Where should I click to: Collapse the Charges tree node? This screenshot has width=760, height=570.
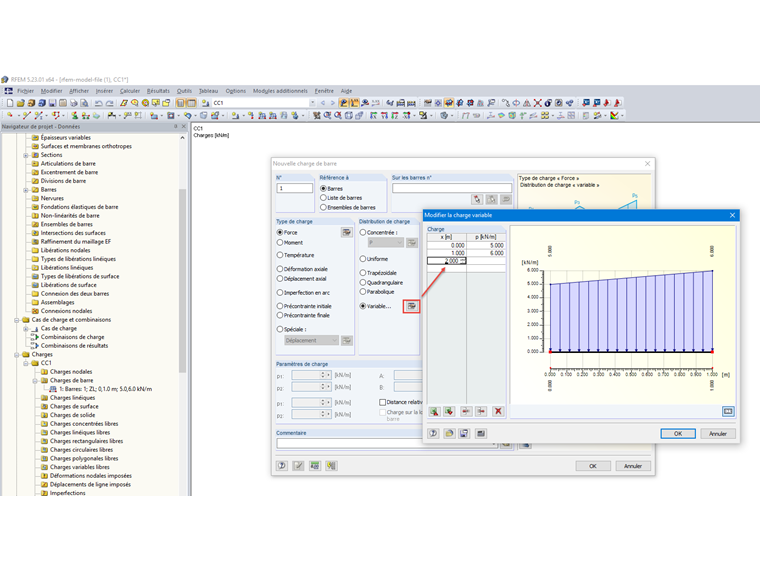(x=17, y=355)
